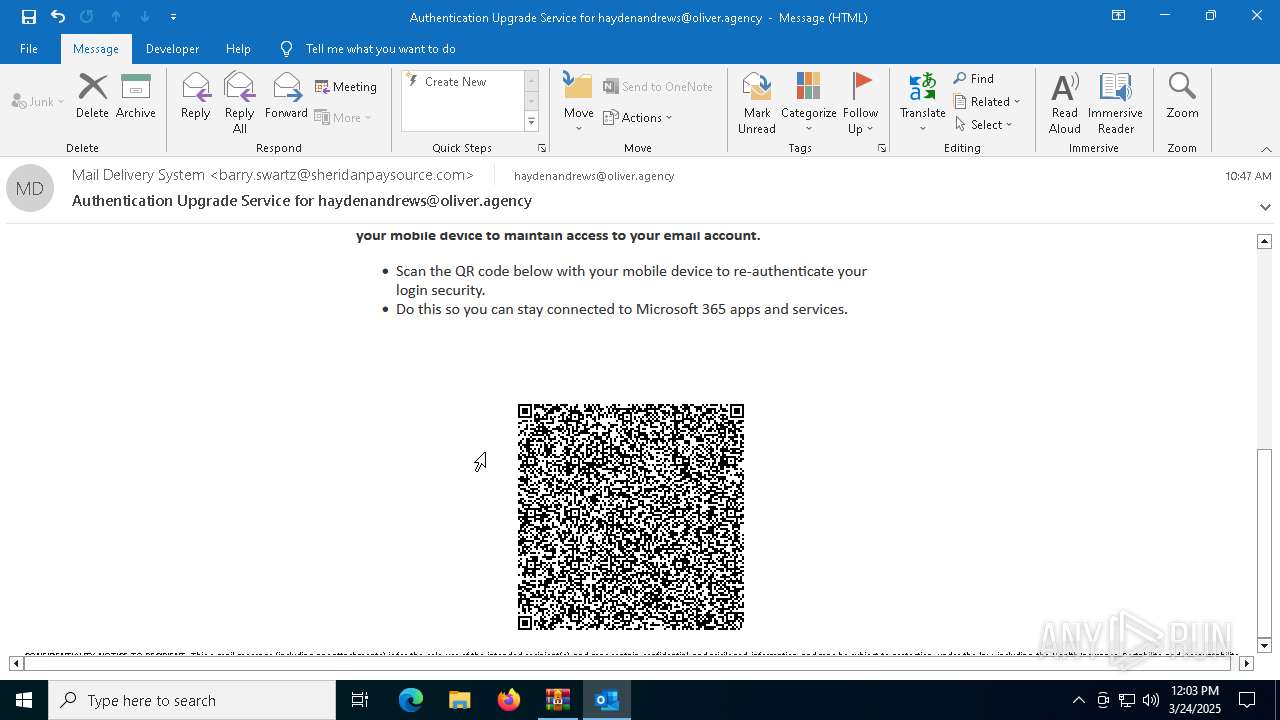Open Quick Steps dialog launcher

tap(542, 148)
